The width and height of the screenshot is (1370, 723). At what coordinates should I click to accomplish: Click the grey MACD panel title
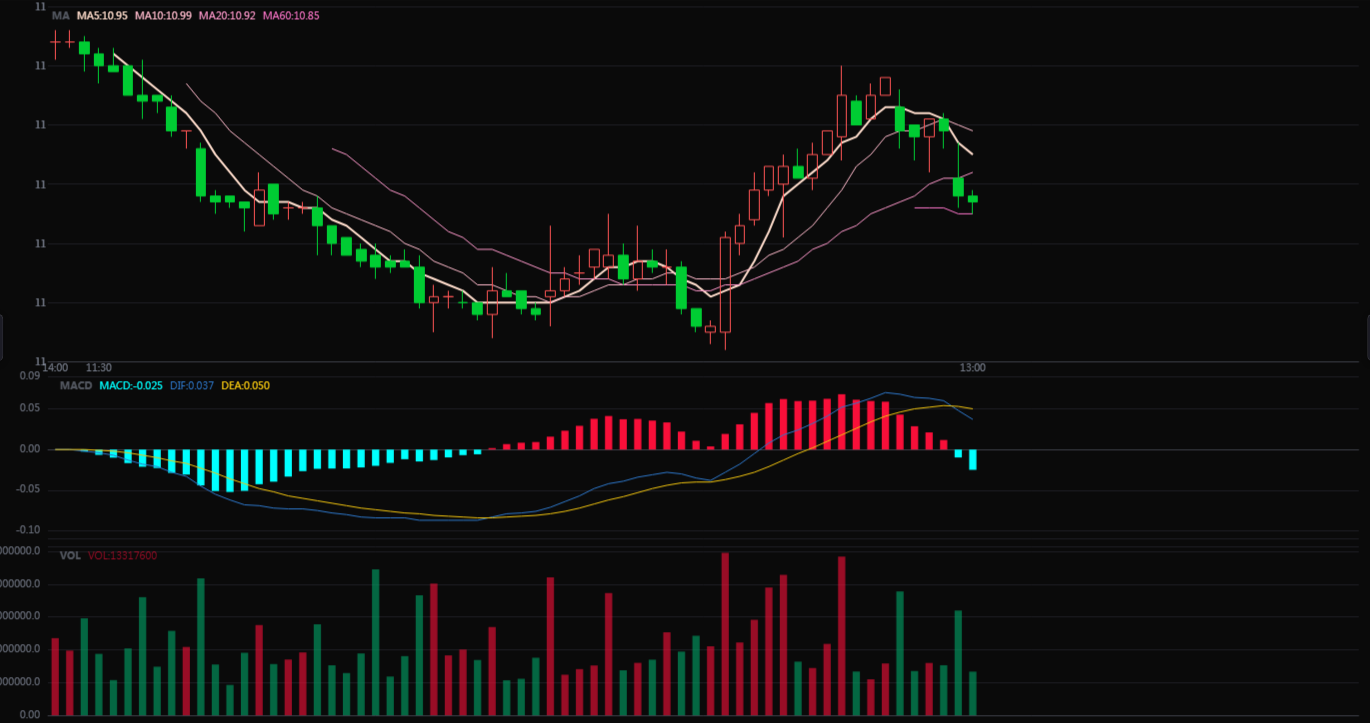pos(75,385)
